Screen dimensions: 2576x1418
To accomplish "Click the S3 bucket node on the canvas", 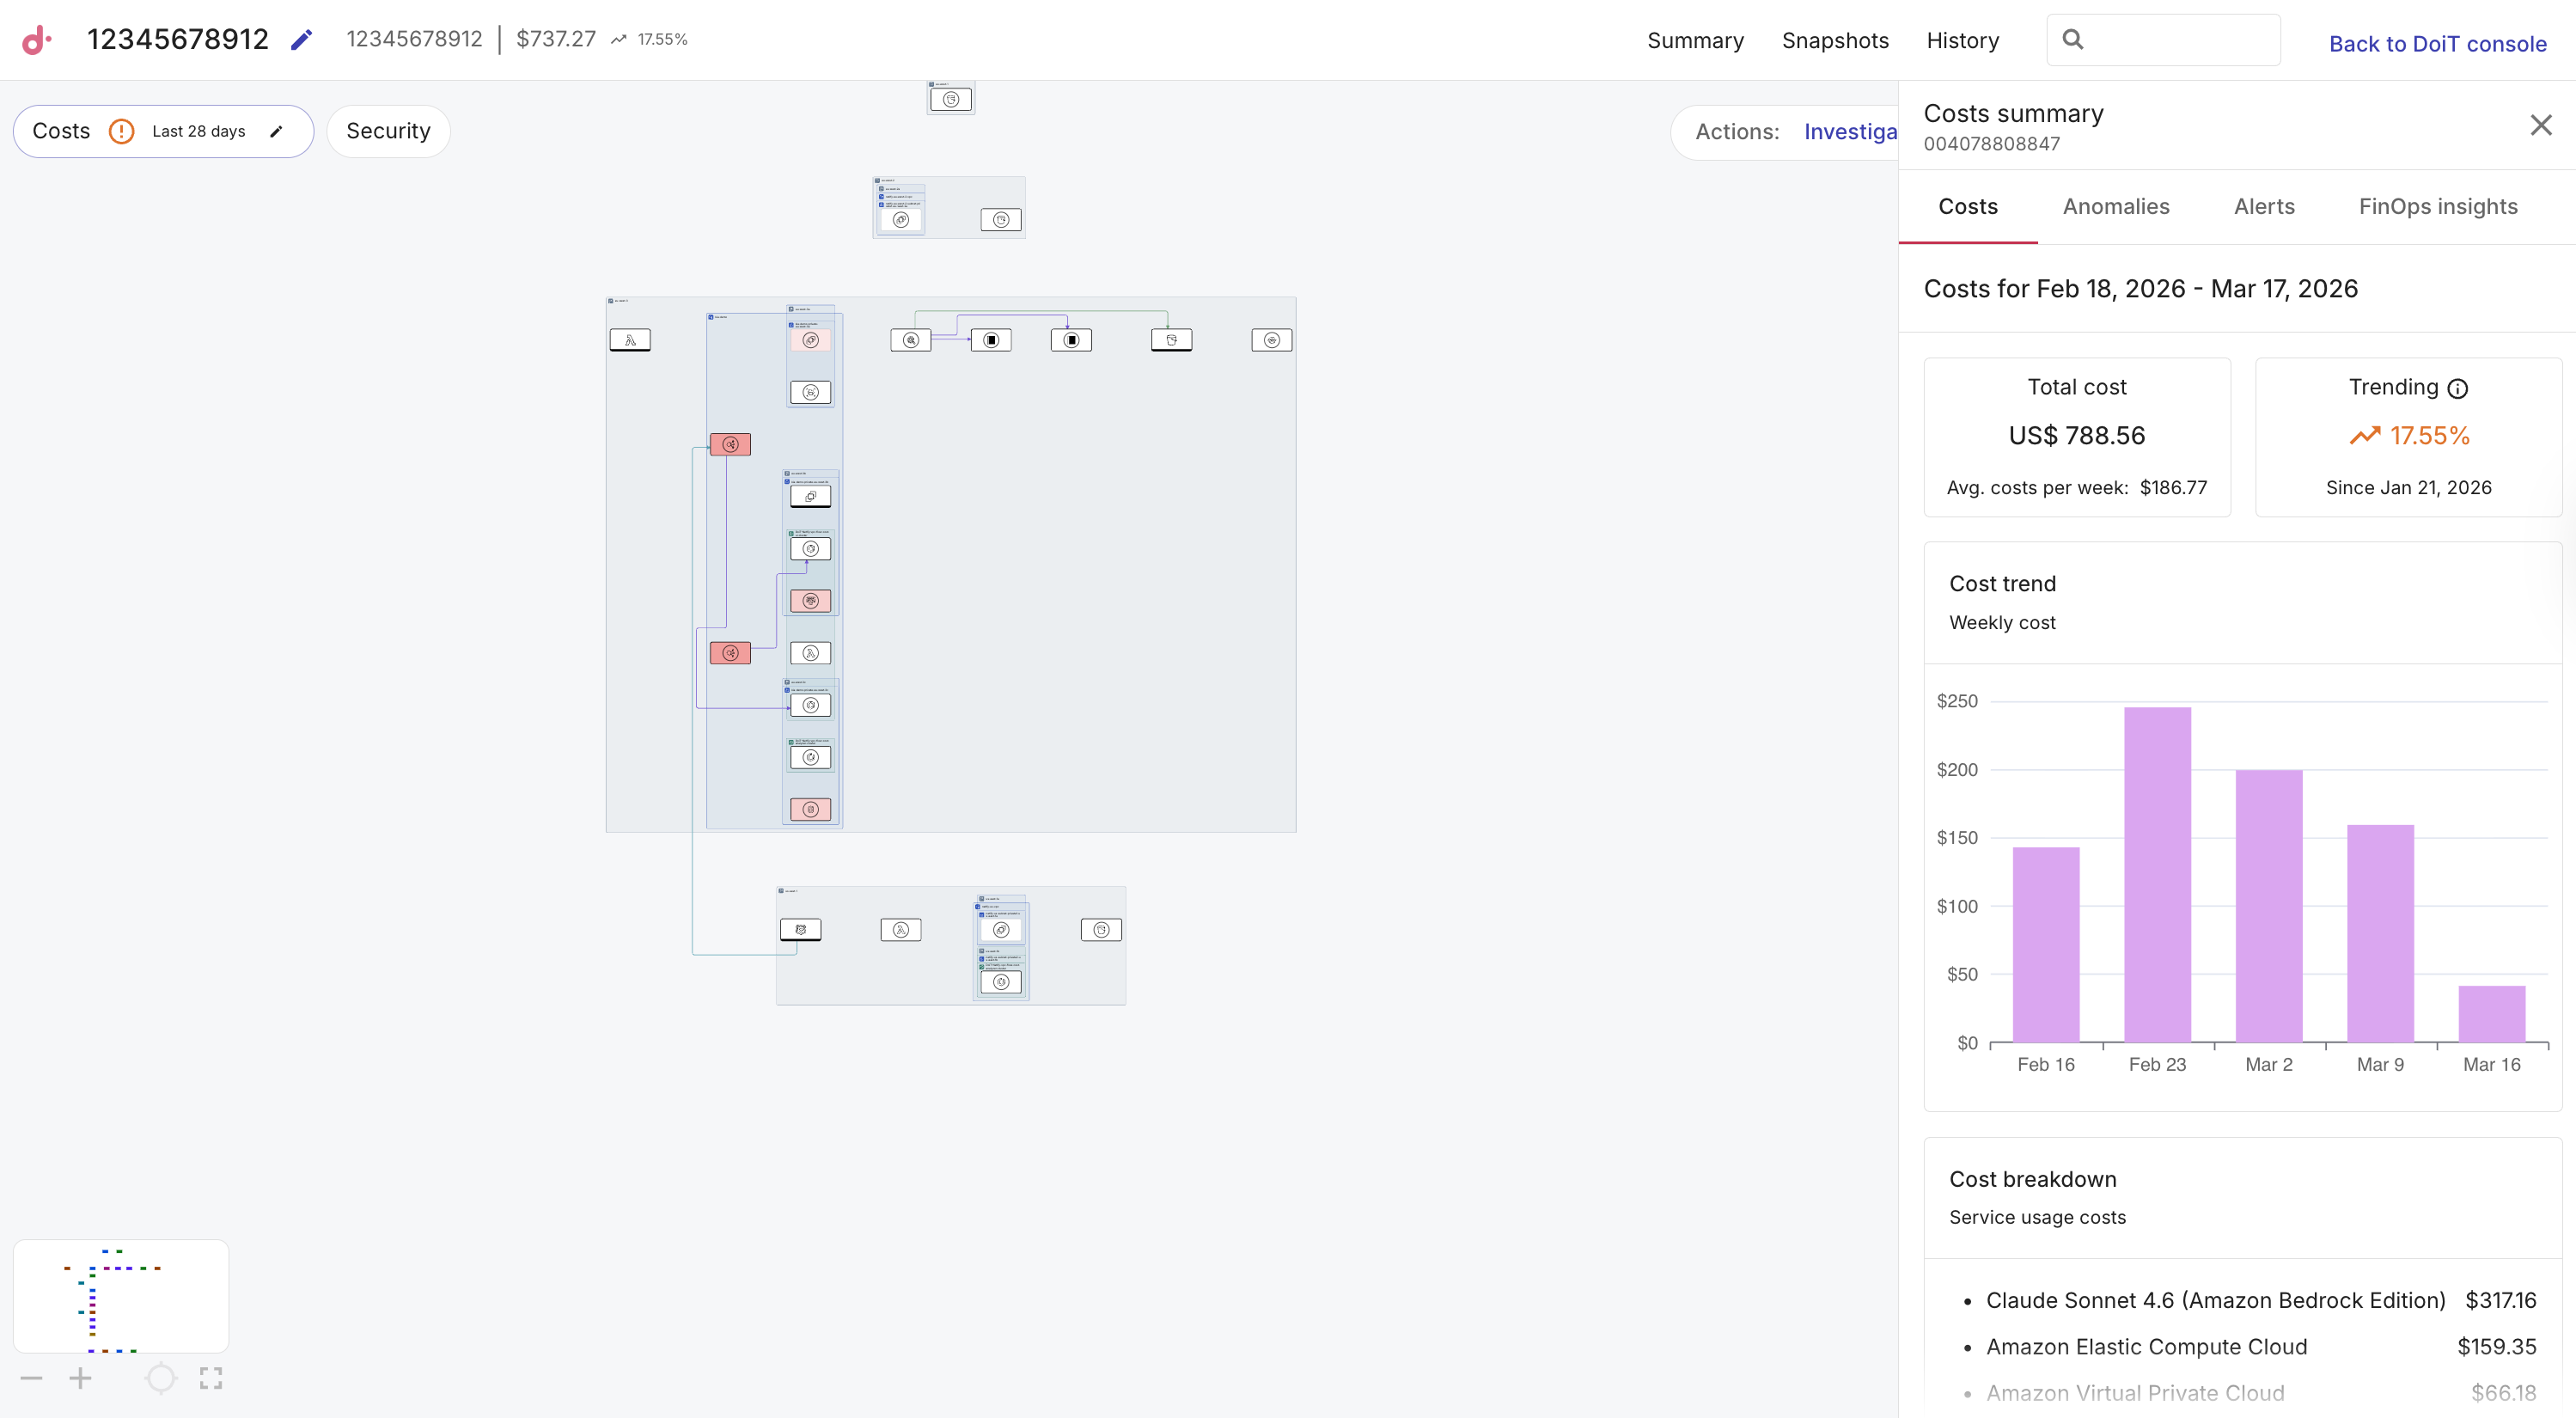I will tap(1172, 340).
